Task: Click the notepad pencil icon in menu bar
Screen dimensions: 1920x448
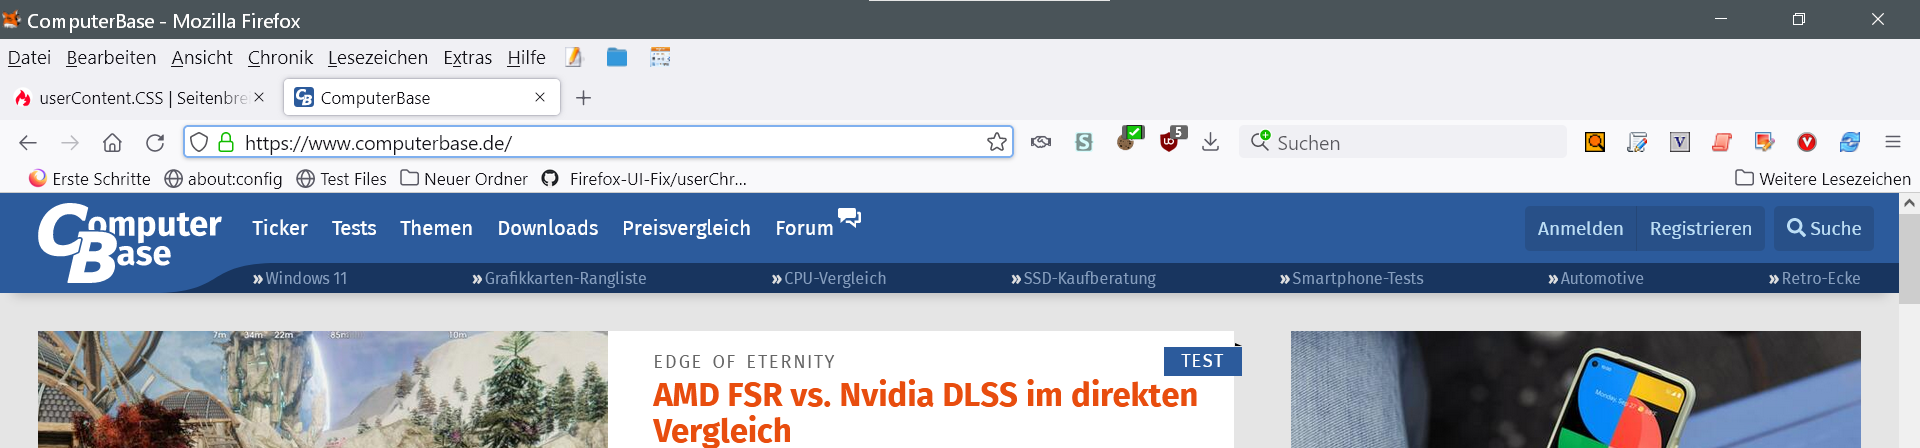Action: point(574,57)
